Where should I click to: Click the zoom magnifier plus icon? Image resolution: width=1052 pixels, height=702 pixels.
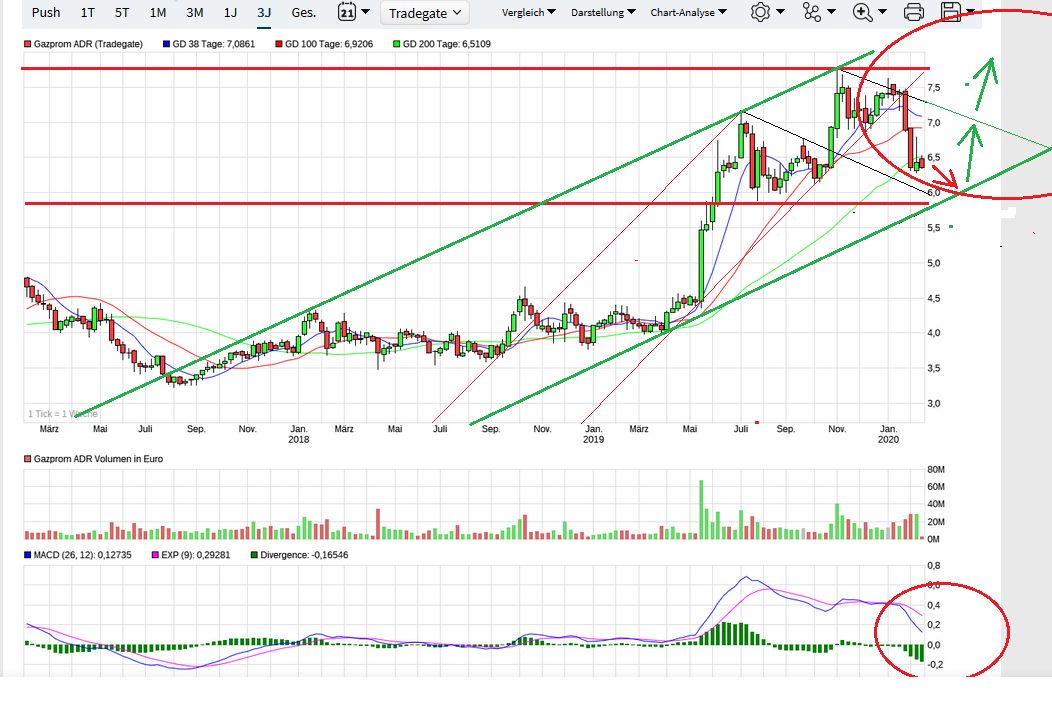click(x=863, y=12)
